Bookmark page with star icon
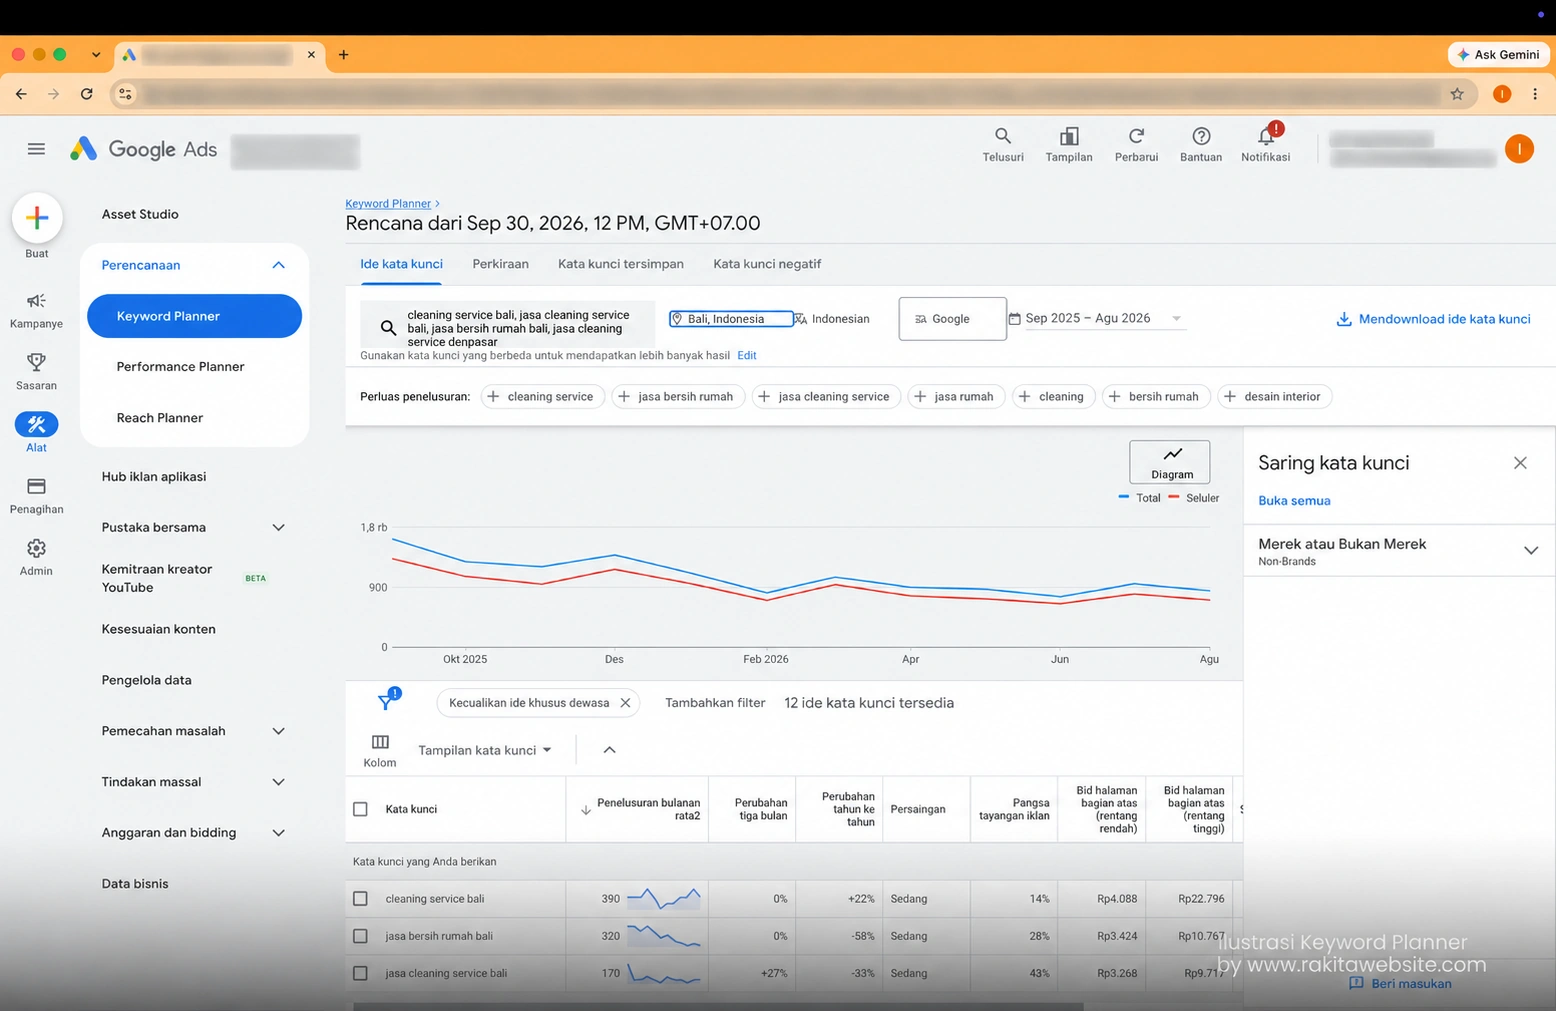The width and height of the screenshot is (1556, 1011). pyautogui.click(x=1457, y=94)
